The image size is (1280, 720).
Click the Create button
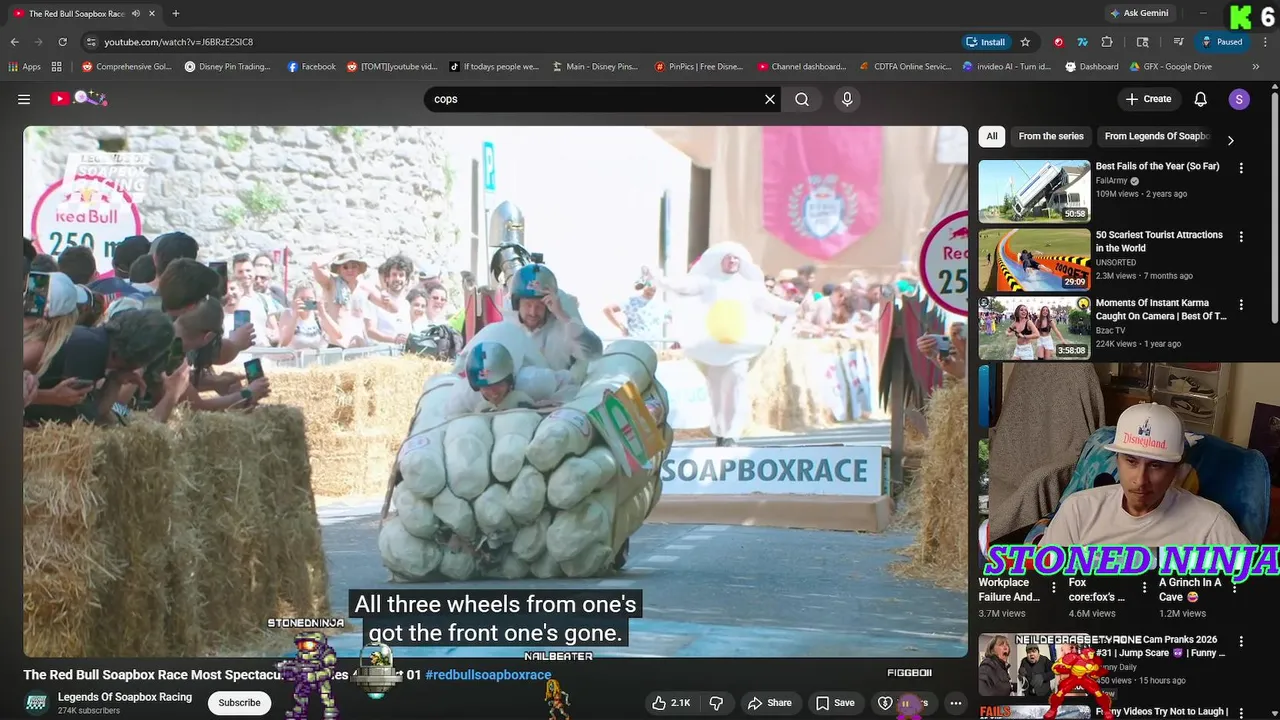coord(1148,99)
